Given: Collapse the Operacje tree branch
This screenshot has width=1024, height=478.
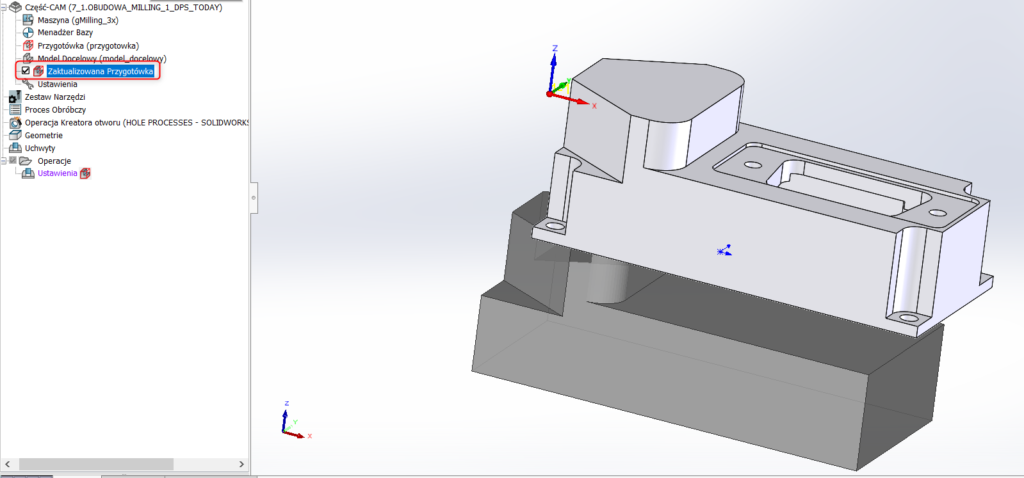Looking at the screenshot, I should tap(4, 161).
